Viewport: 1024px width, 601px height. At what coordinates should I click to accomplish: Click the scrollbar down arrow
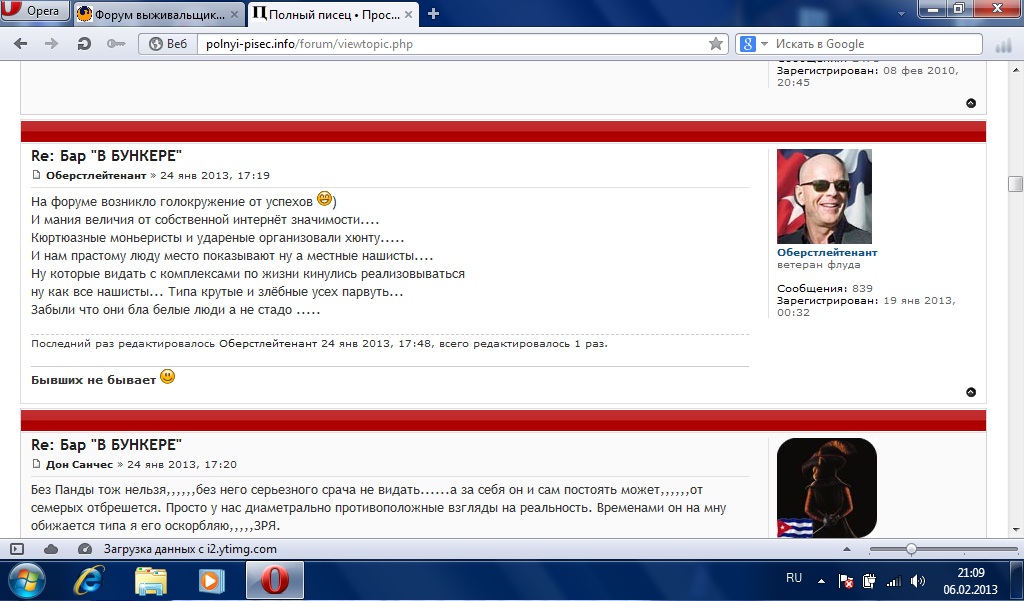point(1016,530)
